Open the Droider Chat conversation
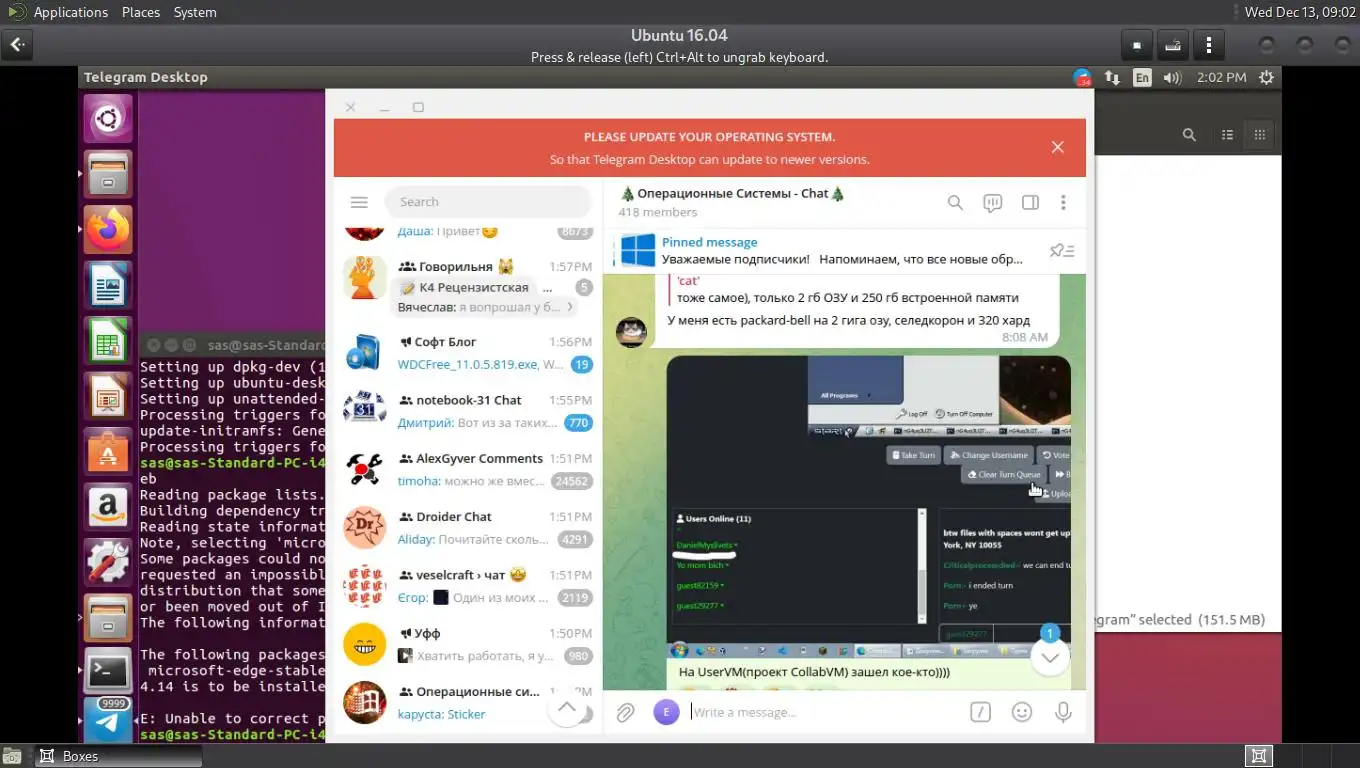Image resolution: width=1360 pixels, height=768 pixels. 468,528
